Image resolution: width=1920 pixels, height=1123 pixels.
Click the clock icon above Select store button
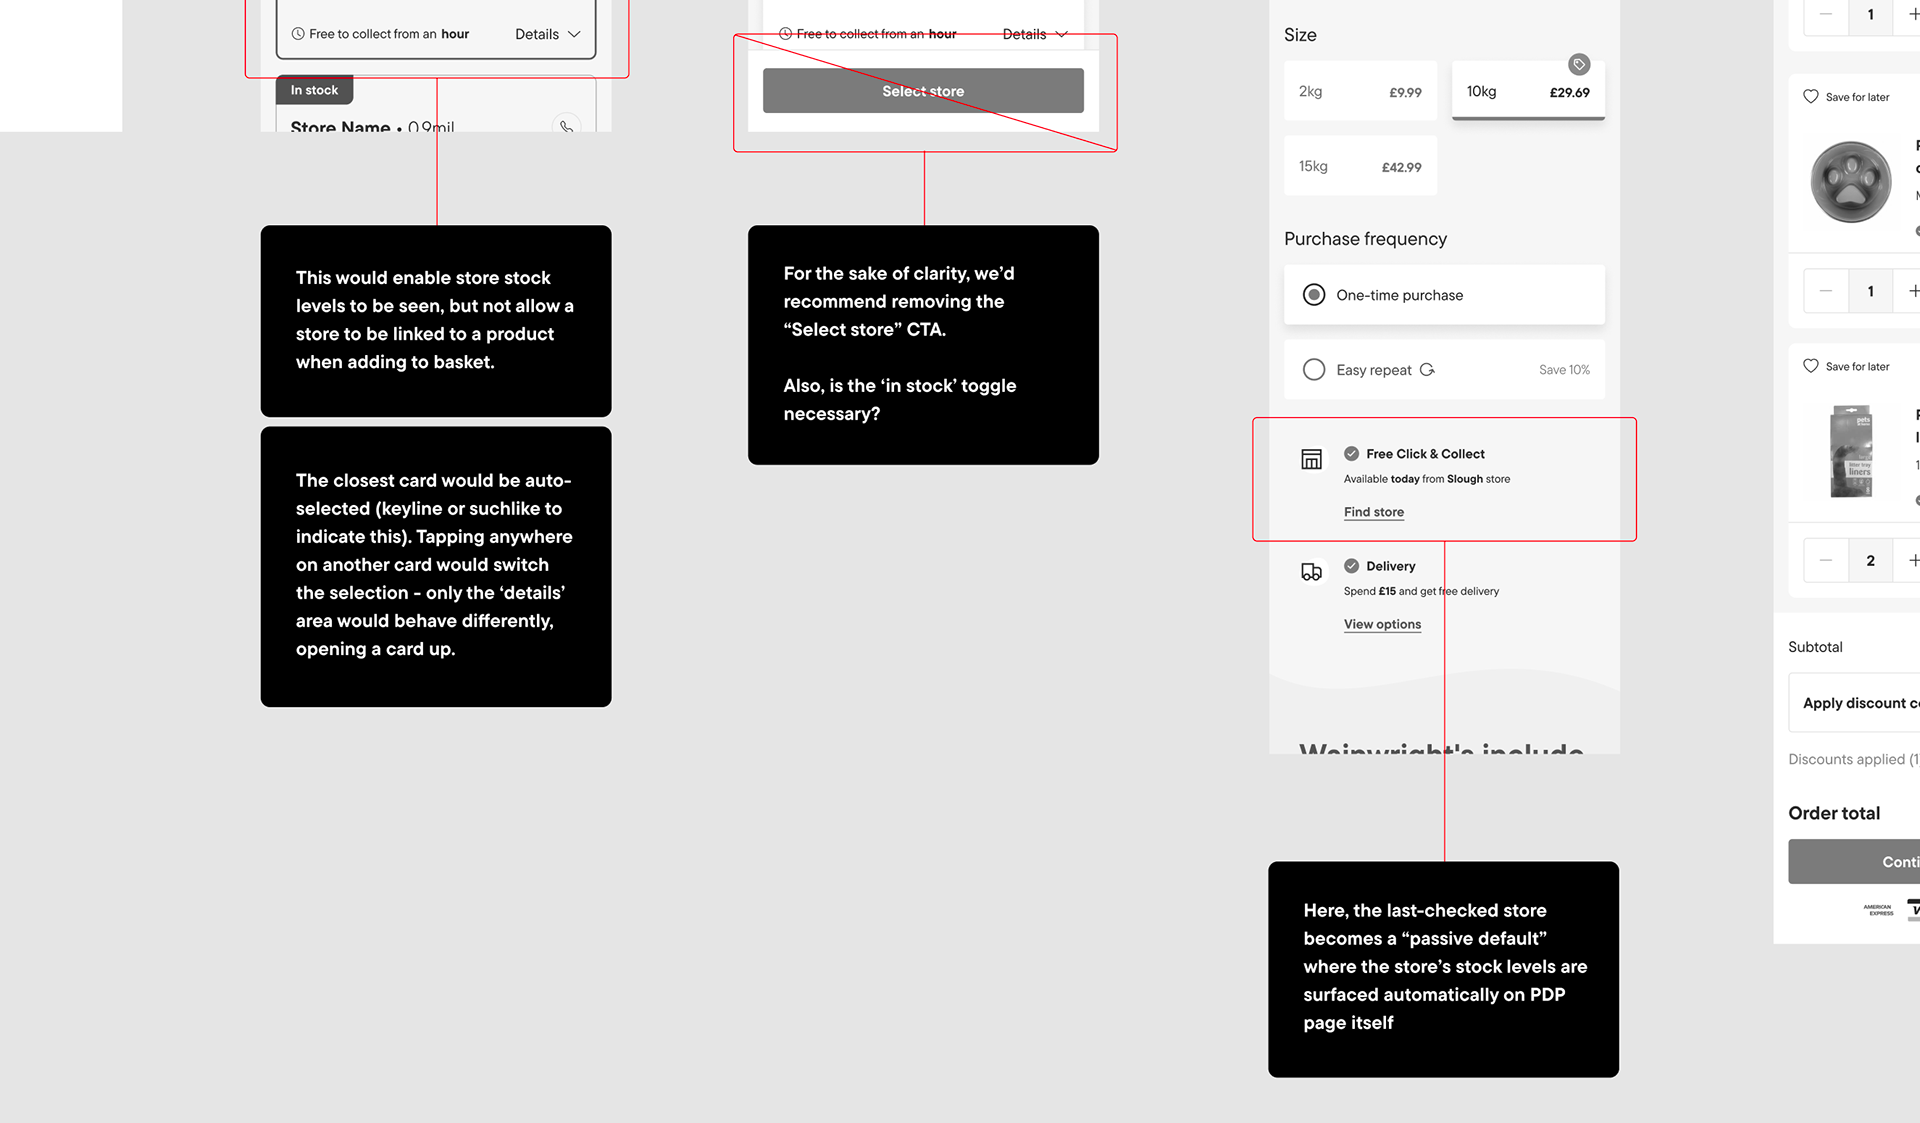pyautogui.click(x=786, y=34)
